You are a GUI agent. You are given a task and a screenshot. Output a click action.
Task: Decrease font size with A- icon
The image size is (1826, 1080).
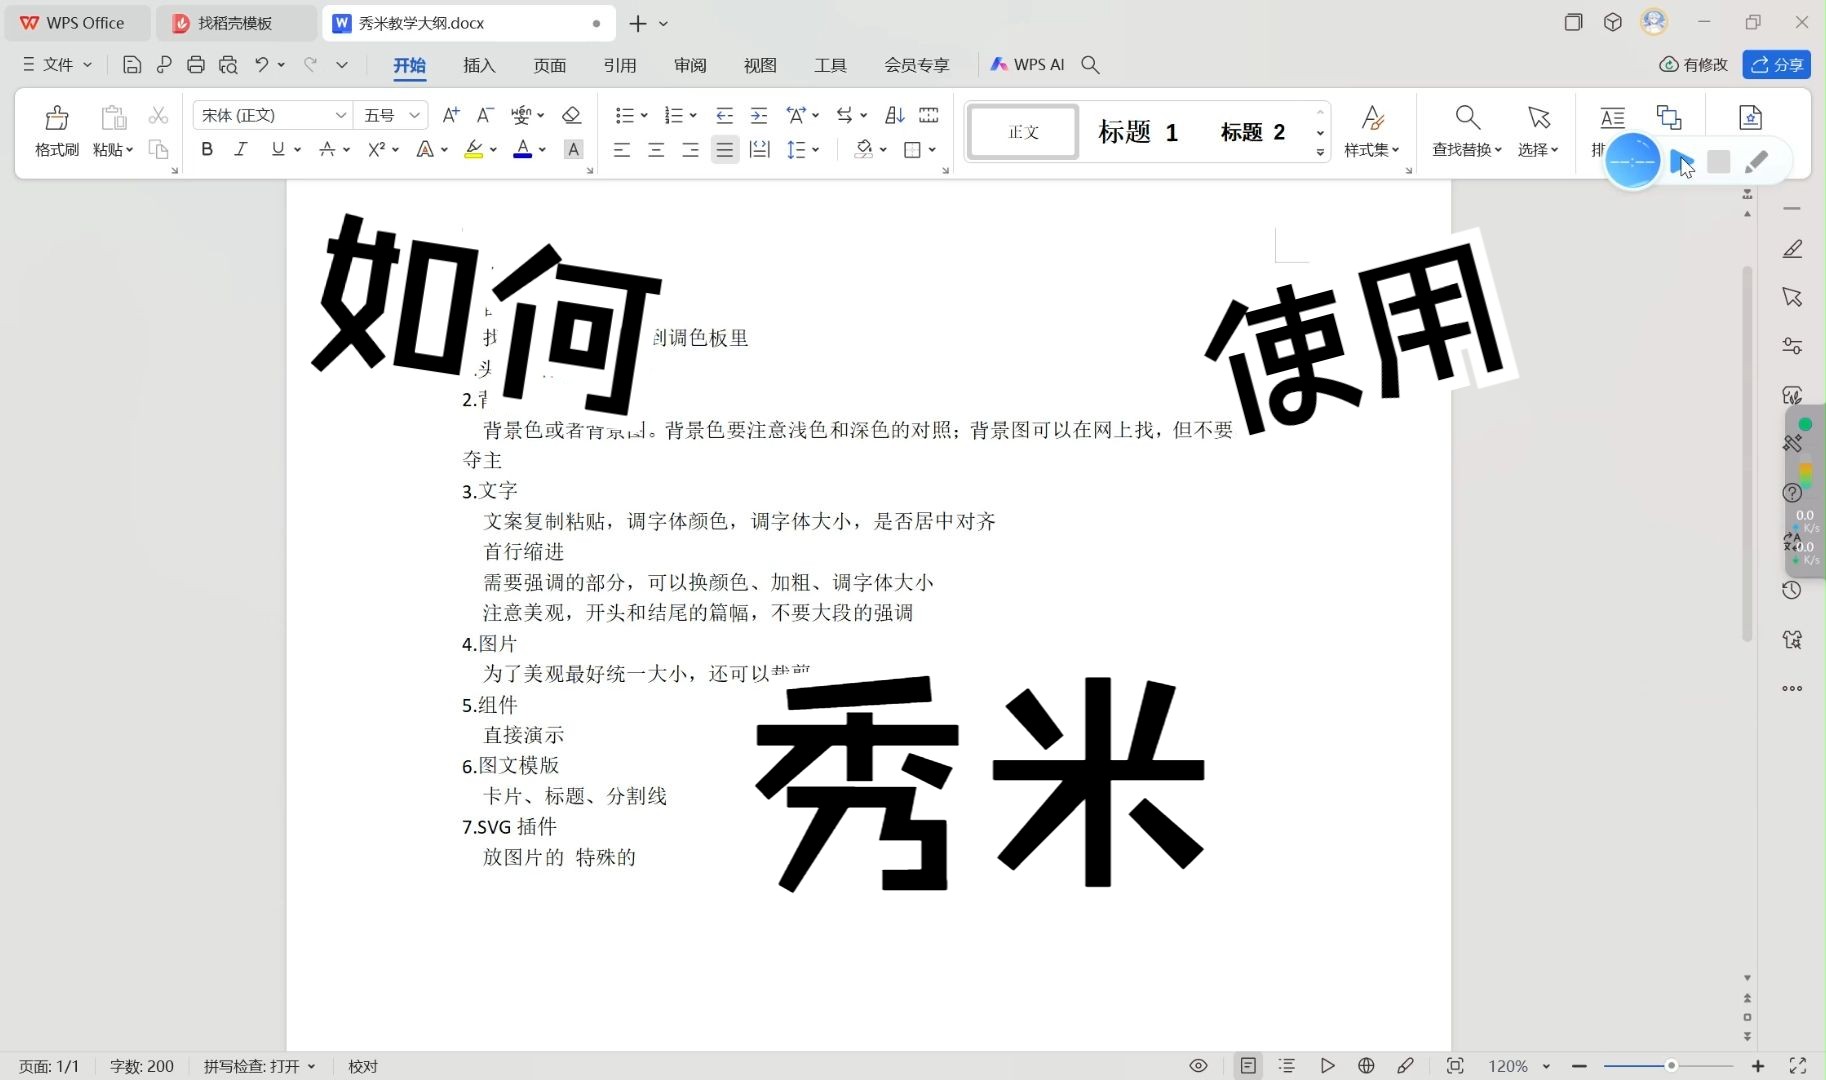pos(485,115)
